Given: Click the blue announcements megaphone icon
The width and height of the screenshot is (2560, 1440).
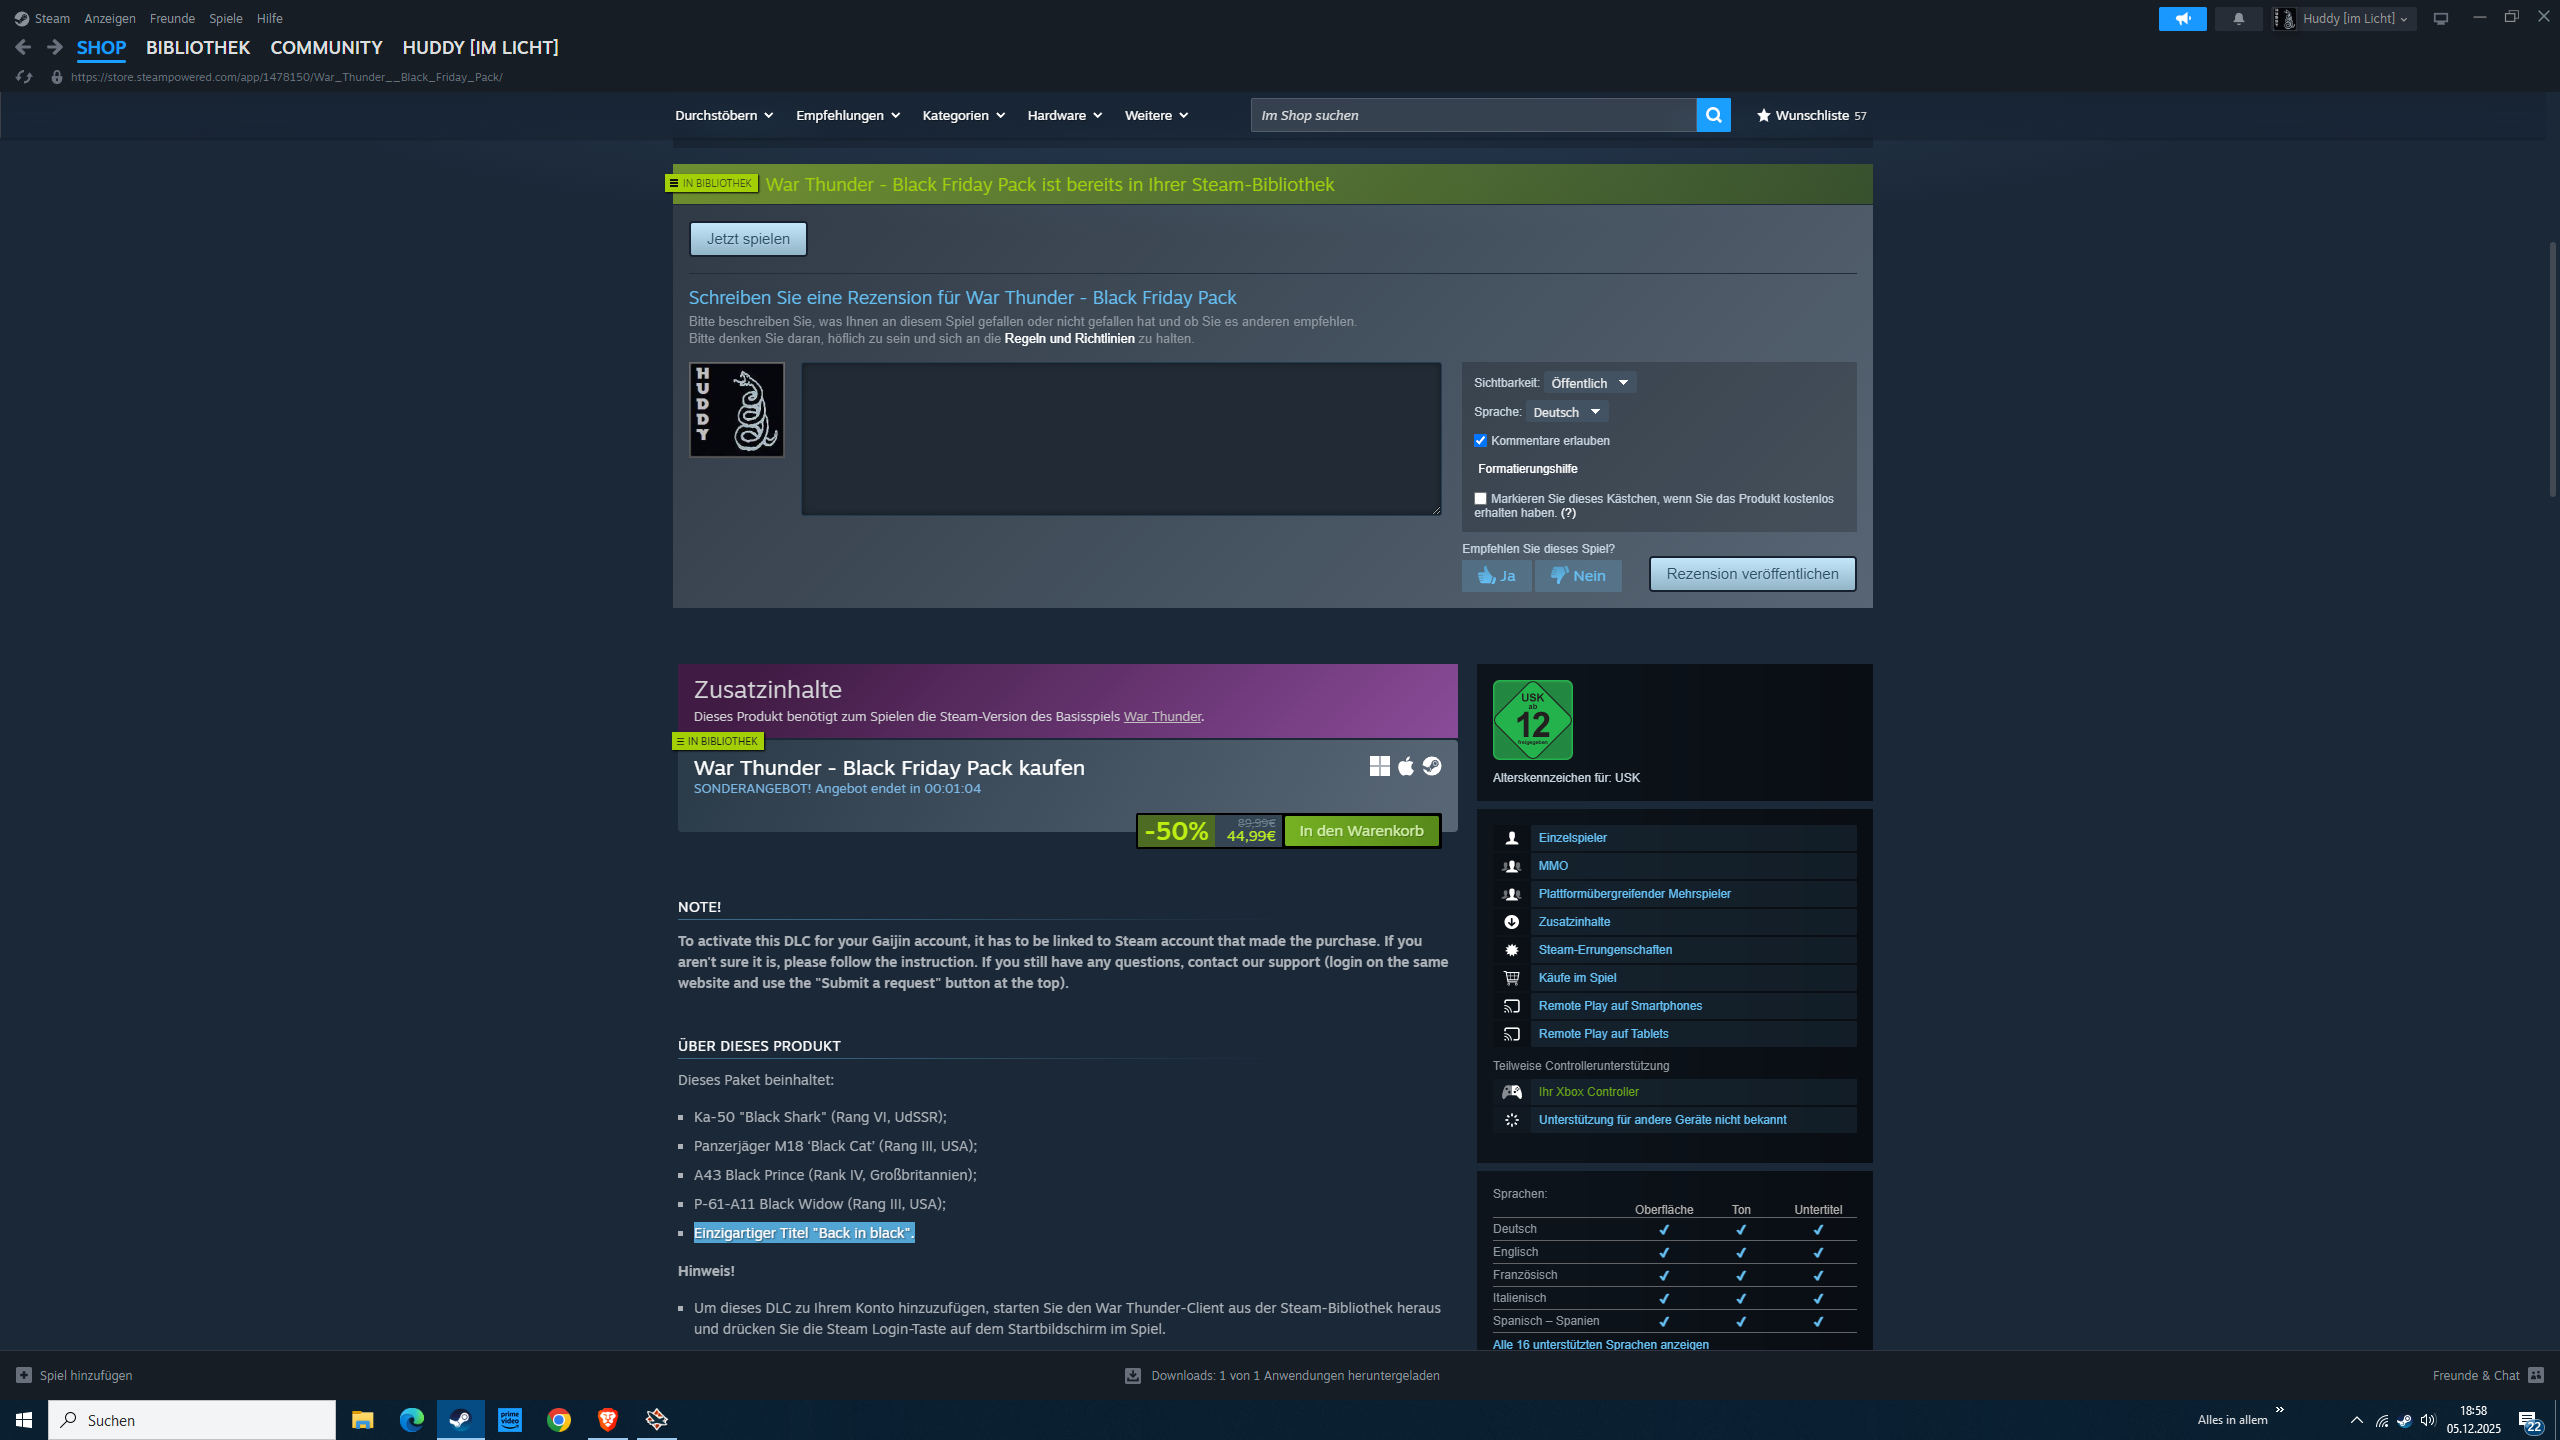Looking at the screenshot, I should tap(2182, 18).
